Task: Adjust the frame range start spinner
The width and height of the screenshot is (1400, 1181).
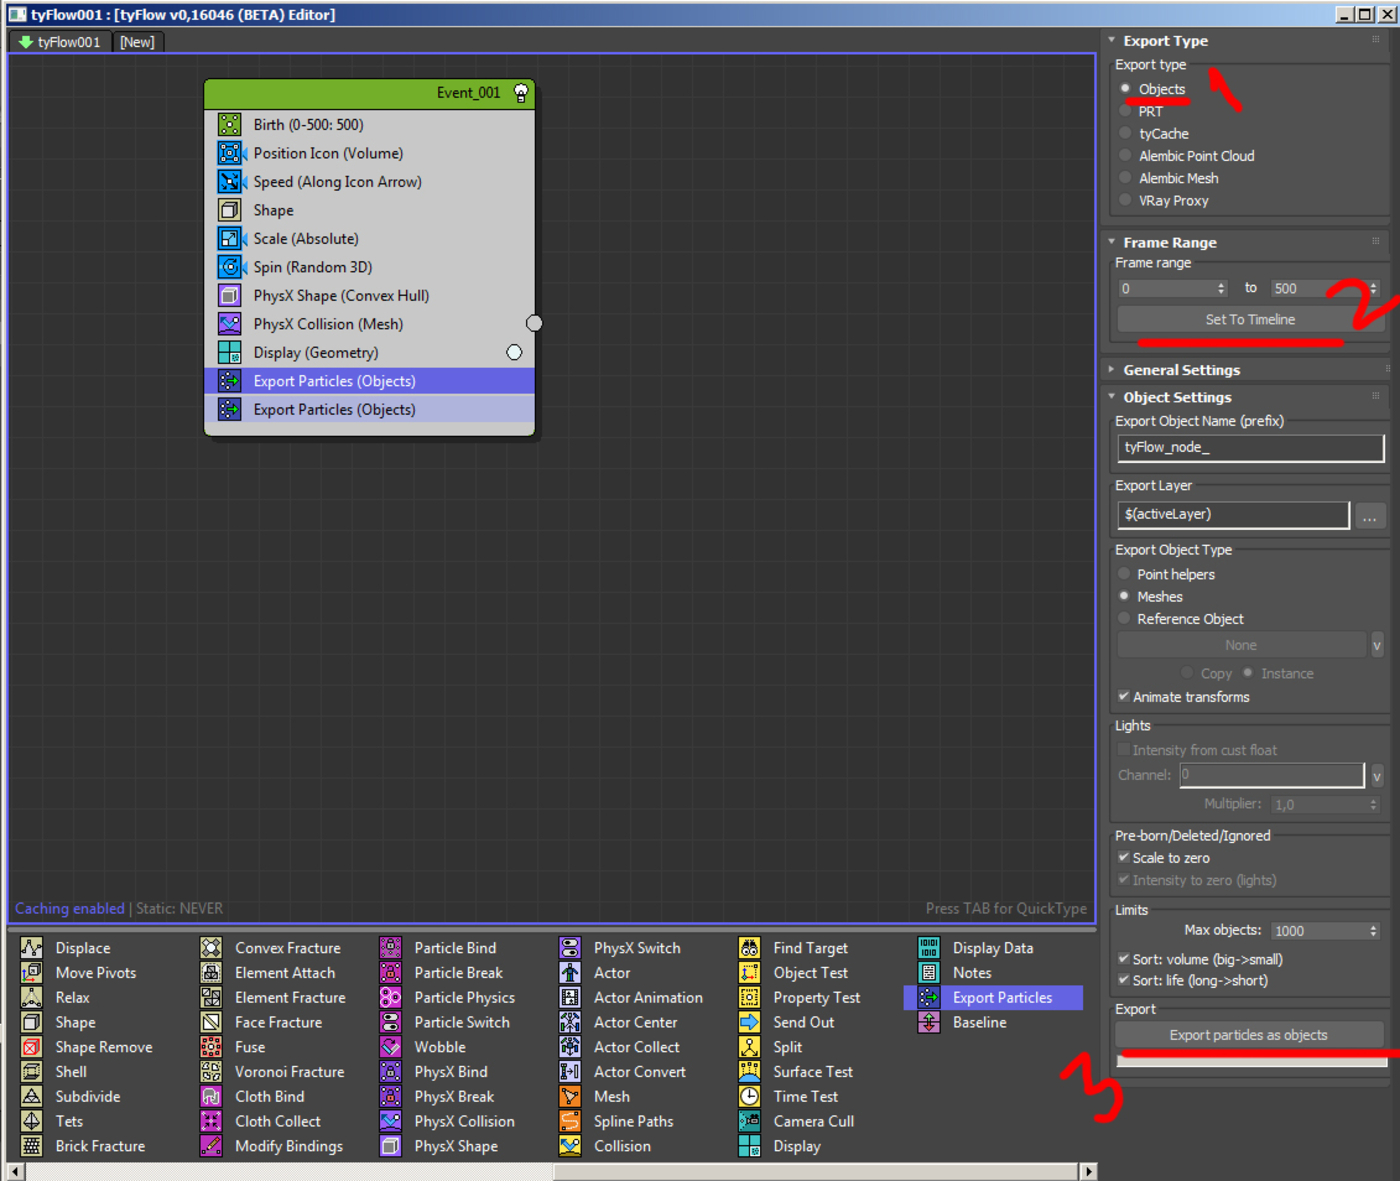Action: click(x=1221, y=288)
